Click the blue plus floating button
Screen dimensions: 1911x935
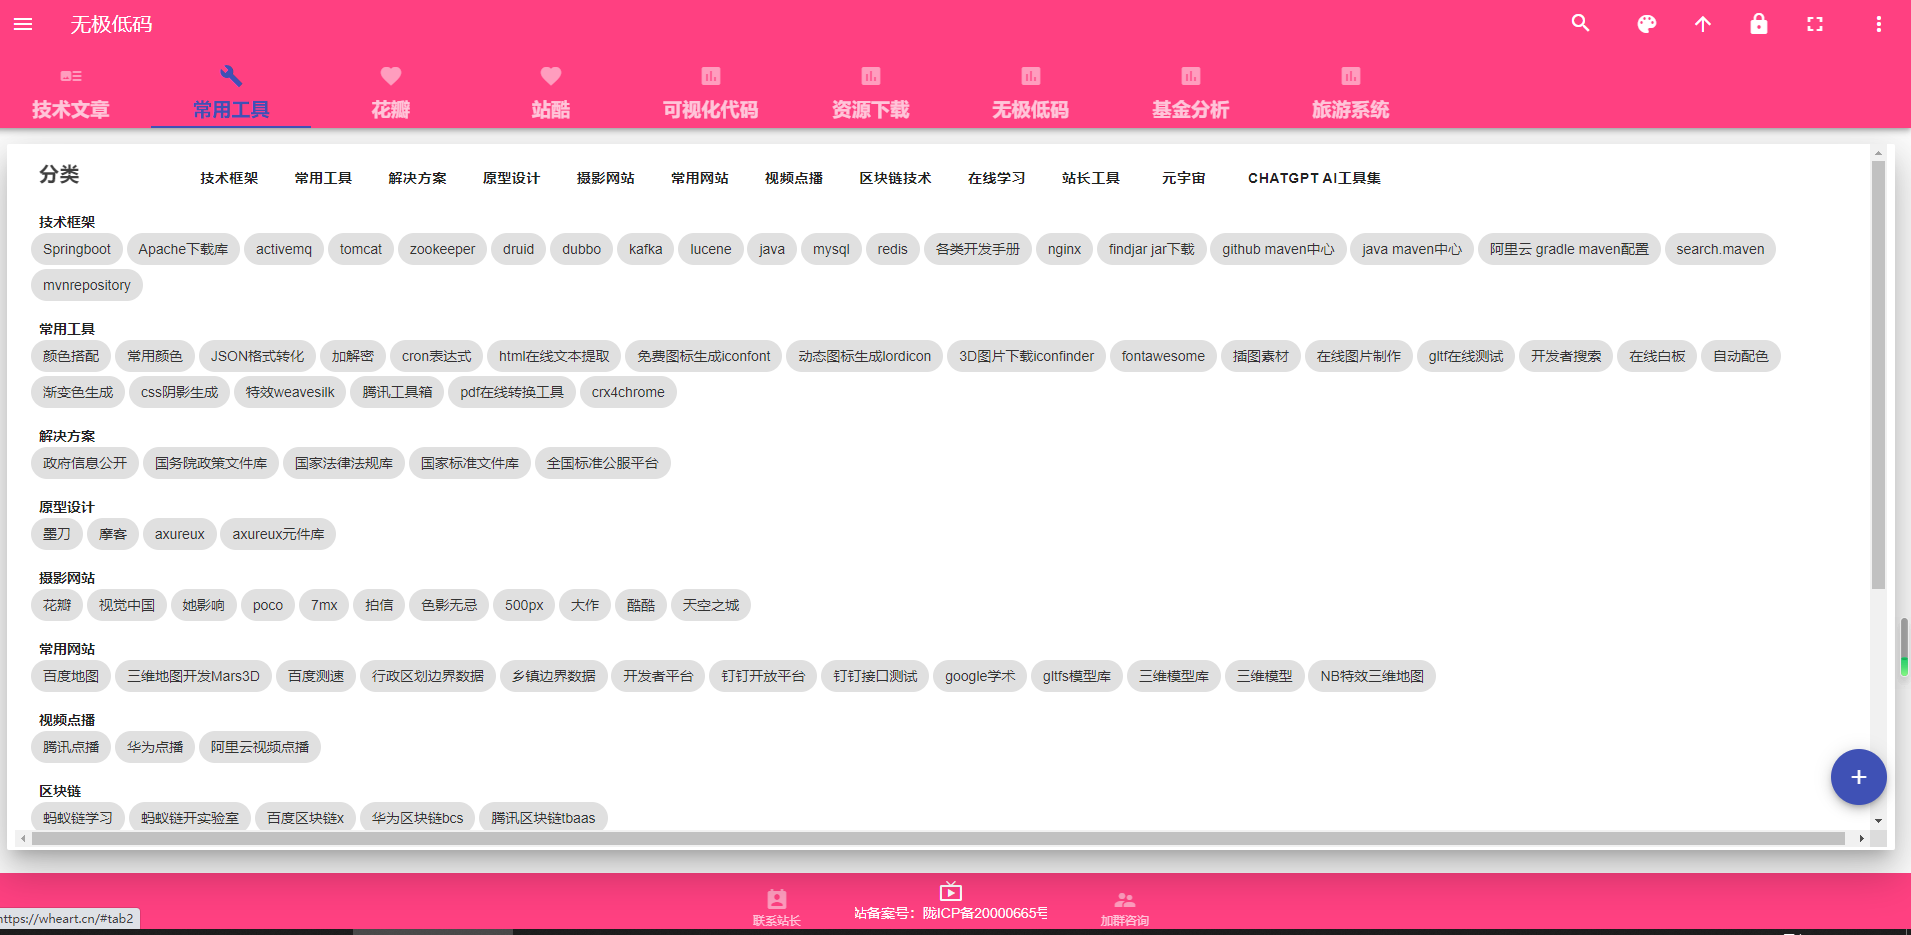coord(1857,777)
